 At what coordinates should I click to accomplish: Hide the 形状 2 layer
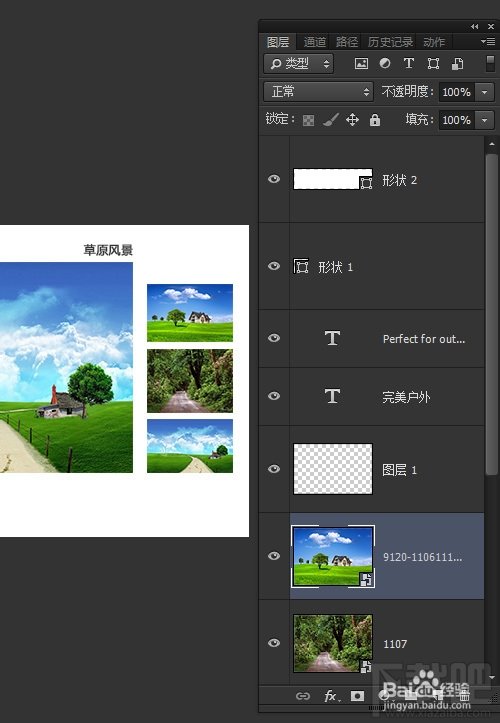tap(274, 179)
